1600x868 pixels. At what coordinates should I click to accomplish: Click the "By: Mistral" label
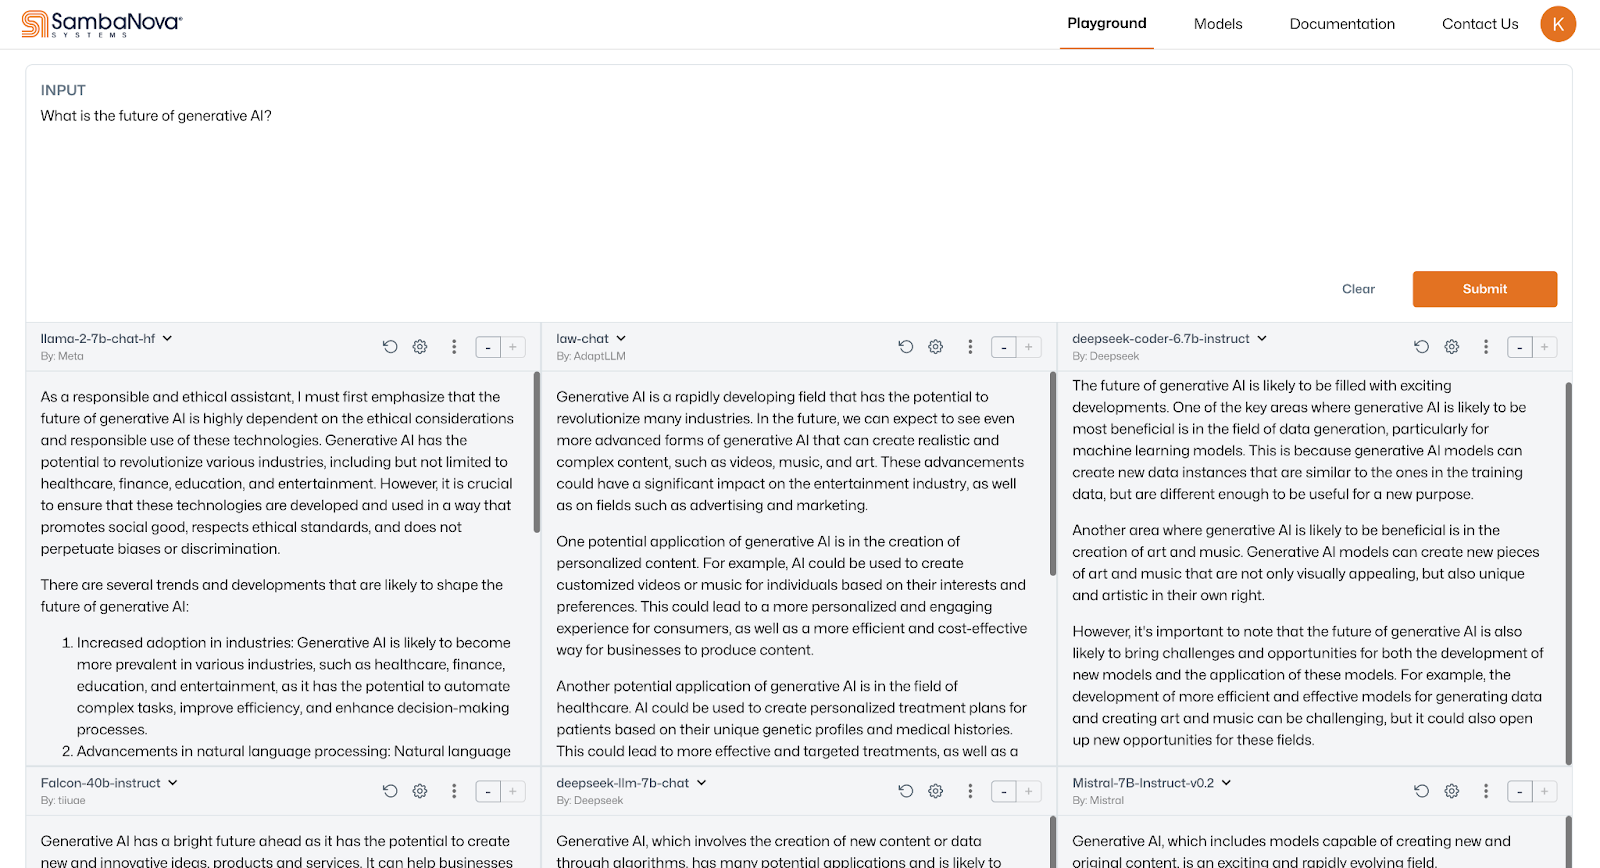1098,800
